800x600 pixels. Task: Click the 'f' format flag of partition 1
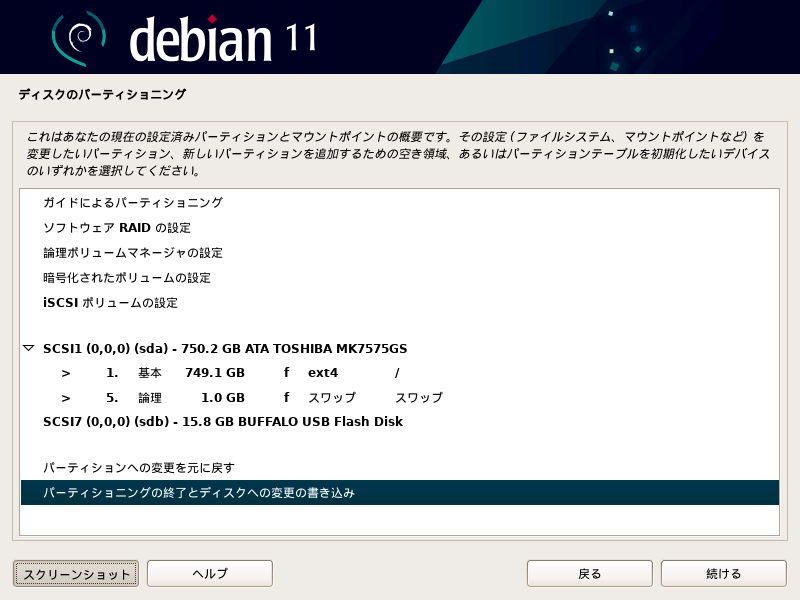pos(287,372)
